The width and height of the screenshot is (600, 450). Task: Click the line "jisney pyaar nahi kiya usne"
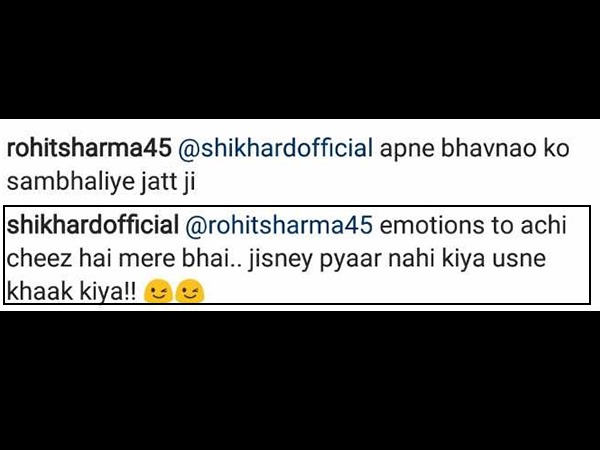pyautogui.click(x=397, y=259)
